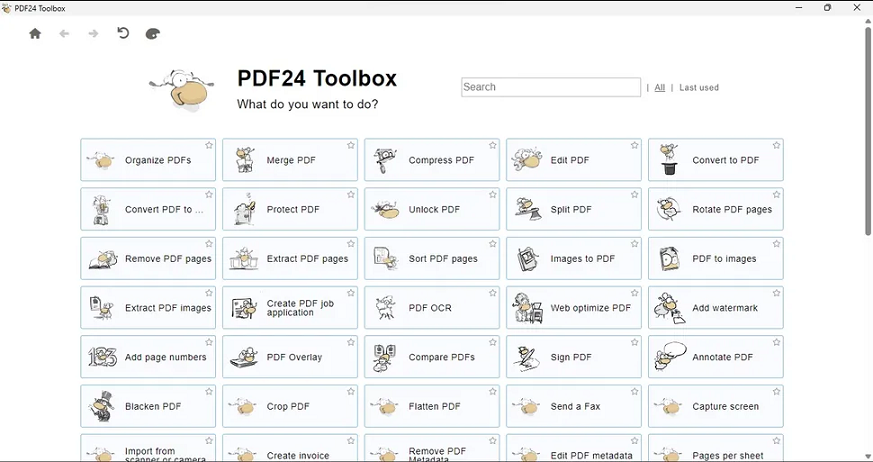873x462 pixels.
Task: Open the Remove PDF Metadata tool
Action: [432, 448]
